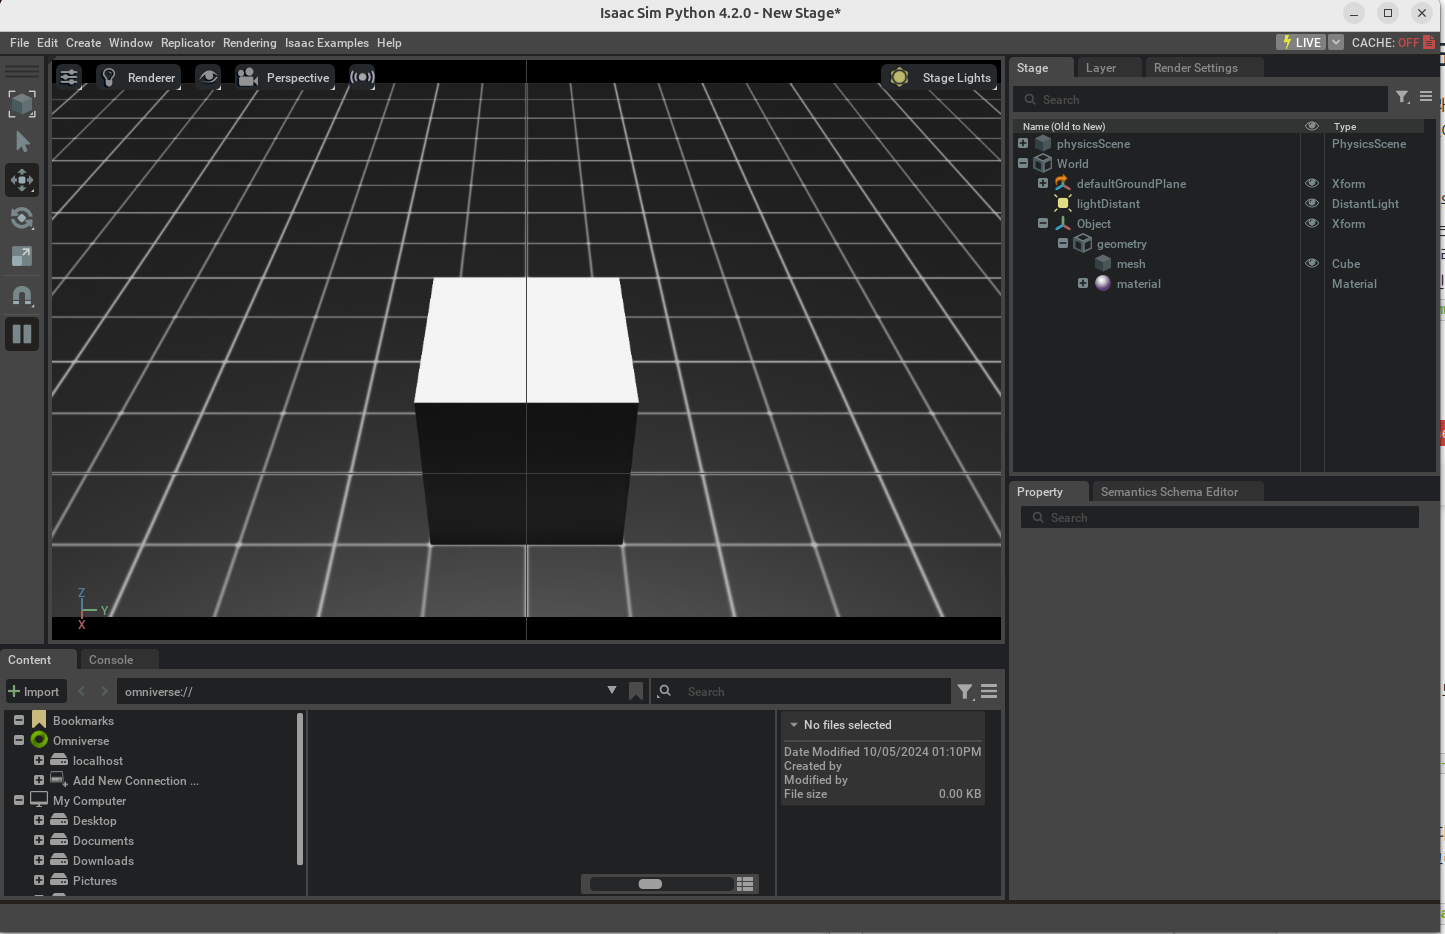Select the Rotate tool in left toolbar
This screenshot has width=1445, height=934.
click(22, 218)
